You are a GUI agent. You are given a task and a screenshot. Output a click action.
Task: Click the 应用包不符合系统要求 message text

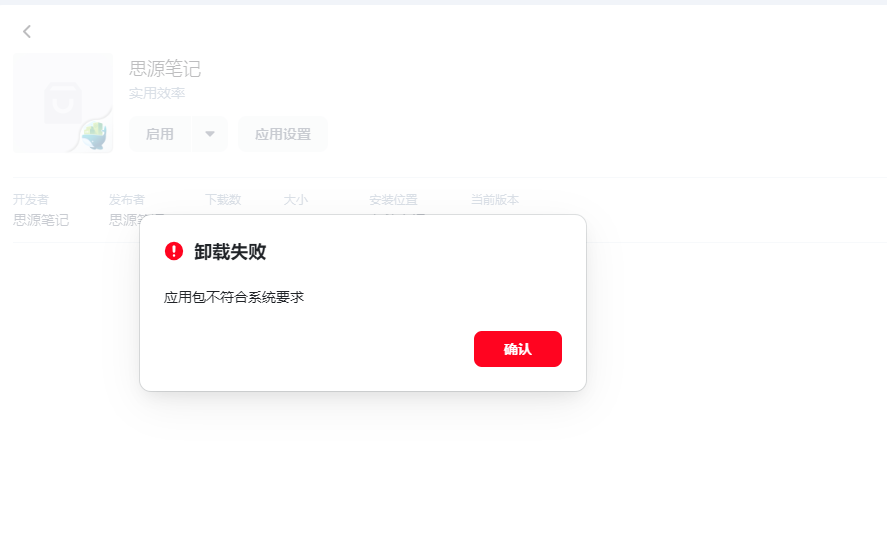[234, 297]
